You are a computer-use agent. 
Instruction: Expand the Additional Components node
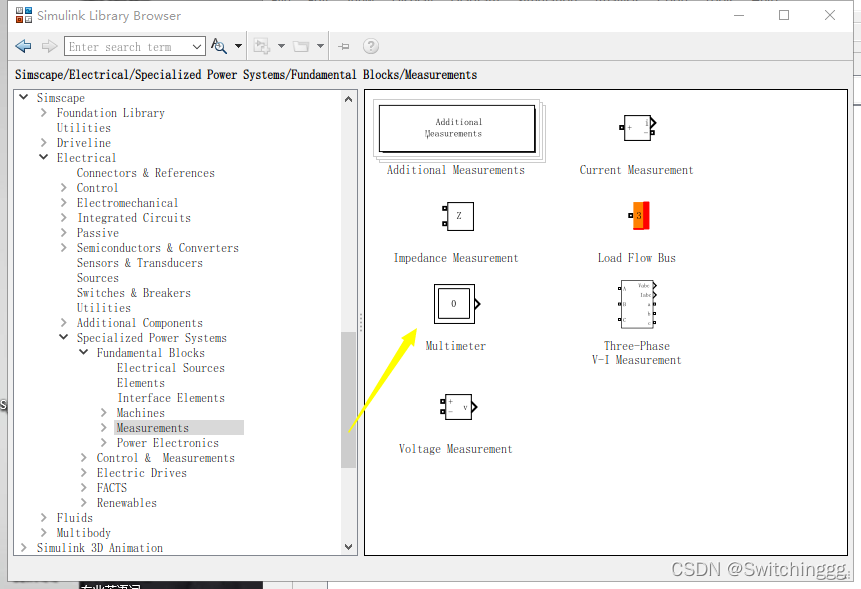[64, 323]
